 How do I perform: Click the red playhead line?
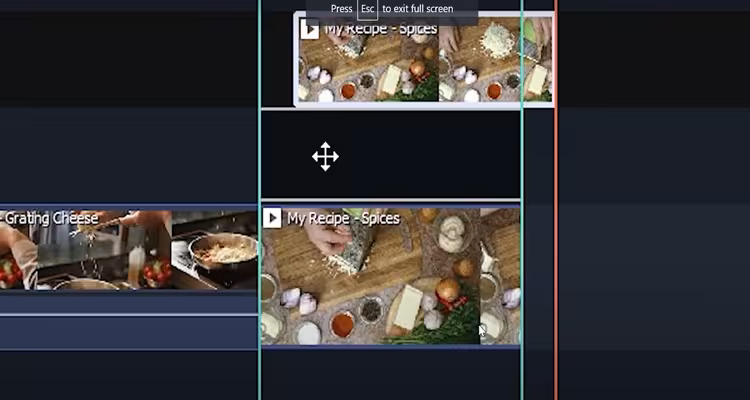point(556,200)
